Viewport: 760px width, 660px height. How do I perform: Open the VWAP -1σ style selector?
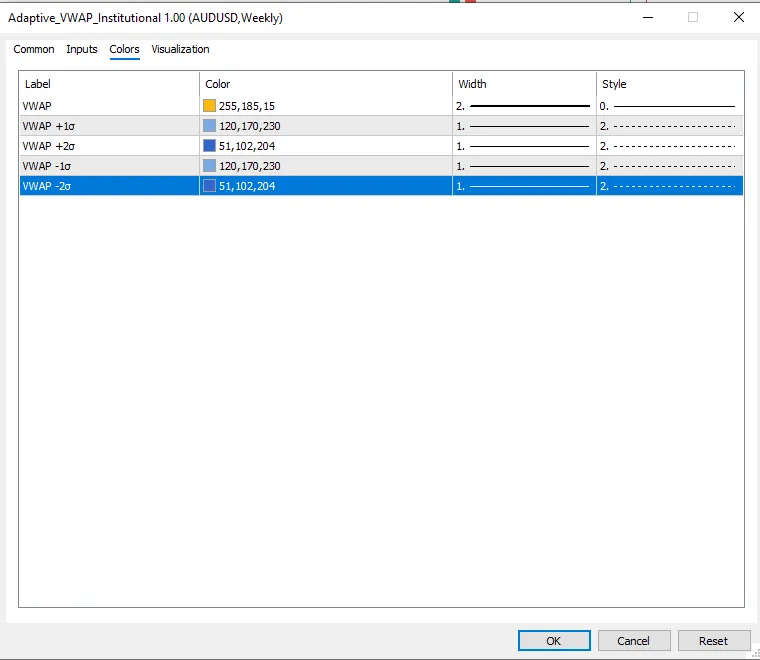point(668,165)
